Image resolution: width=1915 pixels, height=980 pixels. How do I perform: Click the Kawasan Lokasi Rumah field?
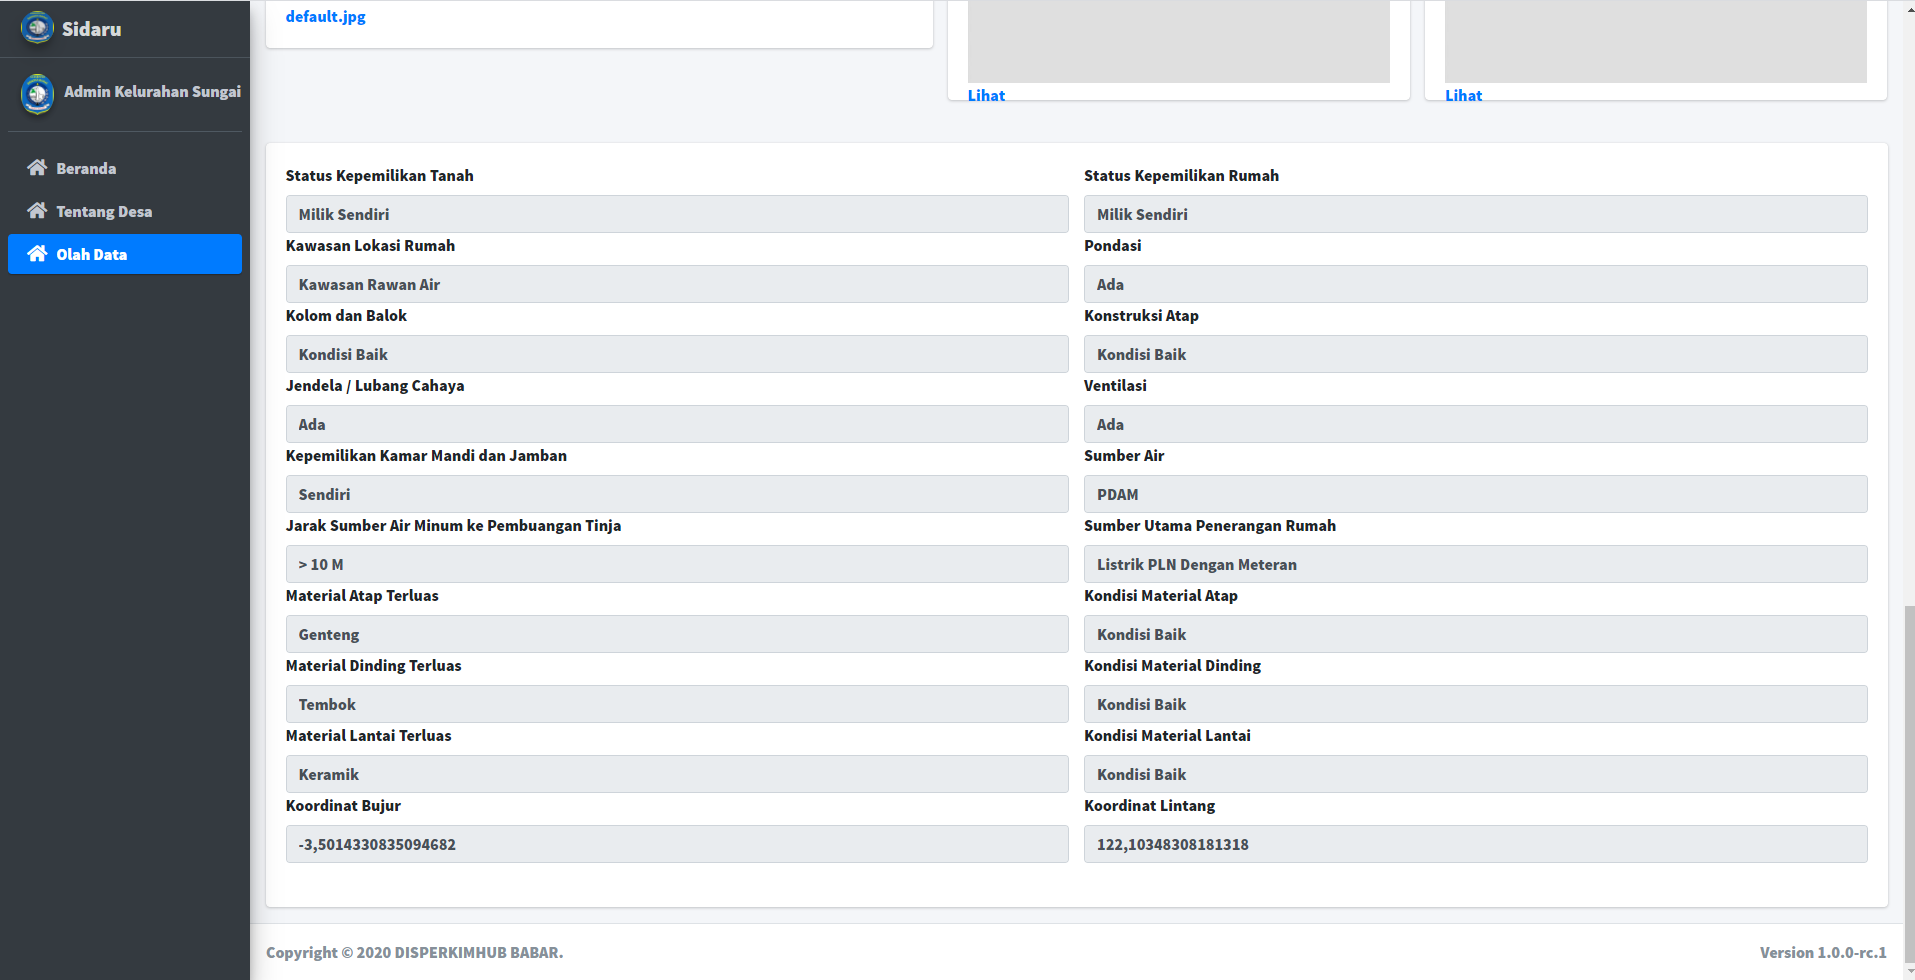676,284
